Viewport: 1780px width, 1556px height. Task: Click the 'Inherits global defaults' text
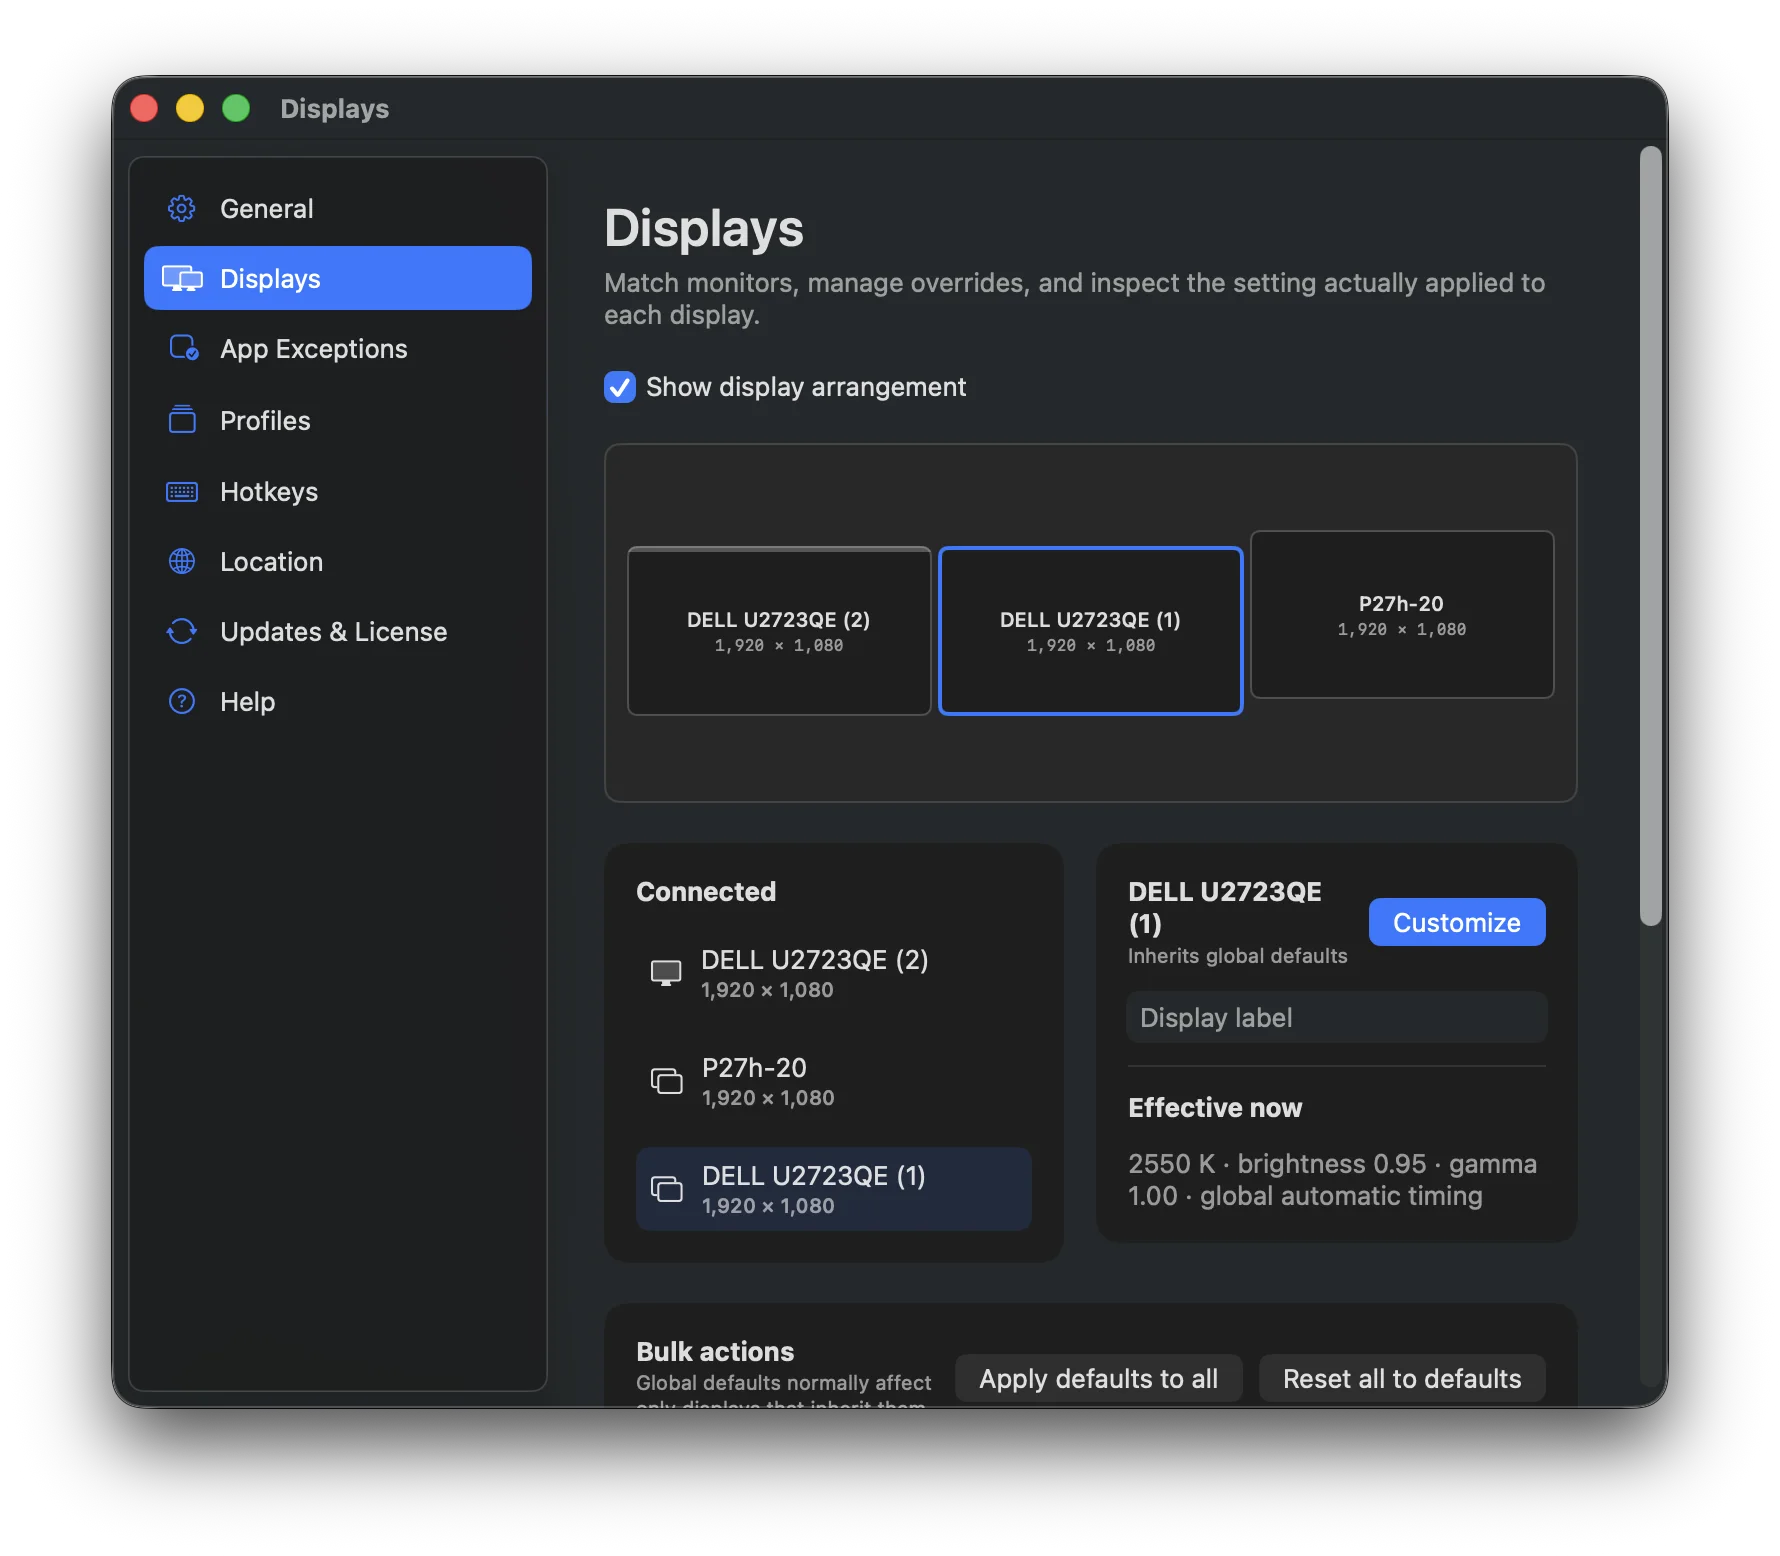click(1237, 956)
